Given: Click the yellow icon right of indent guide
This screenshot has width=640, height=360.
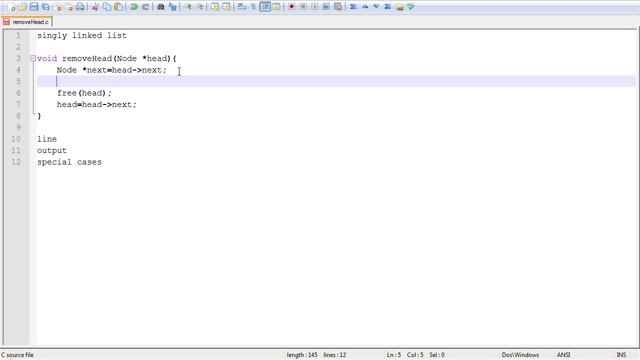Looking at the screenshot, I should [277, 7].
